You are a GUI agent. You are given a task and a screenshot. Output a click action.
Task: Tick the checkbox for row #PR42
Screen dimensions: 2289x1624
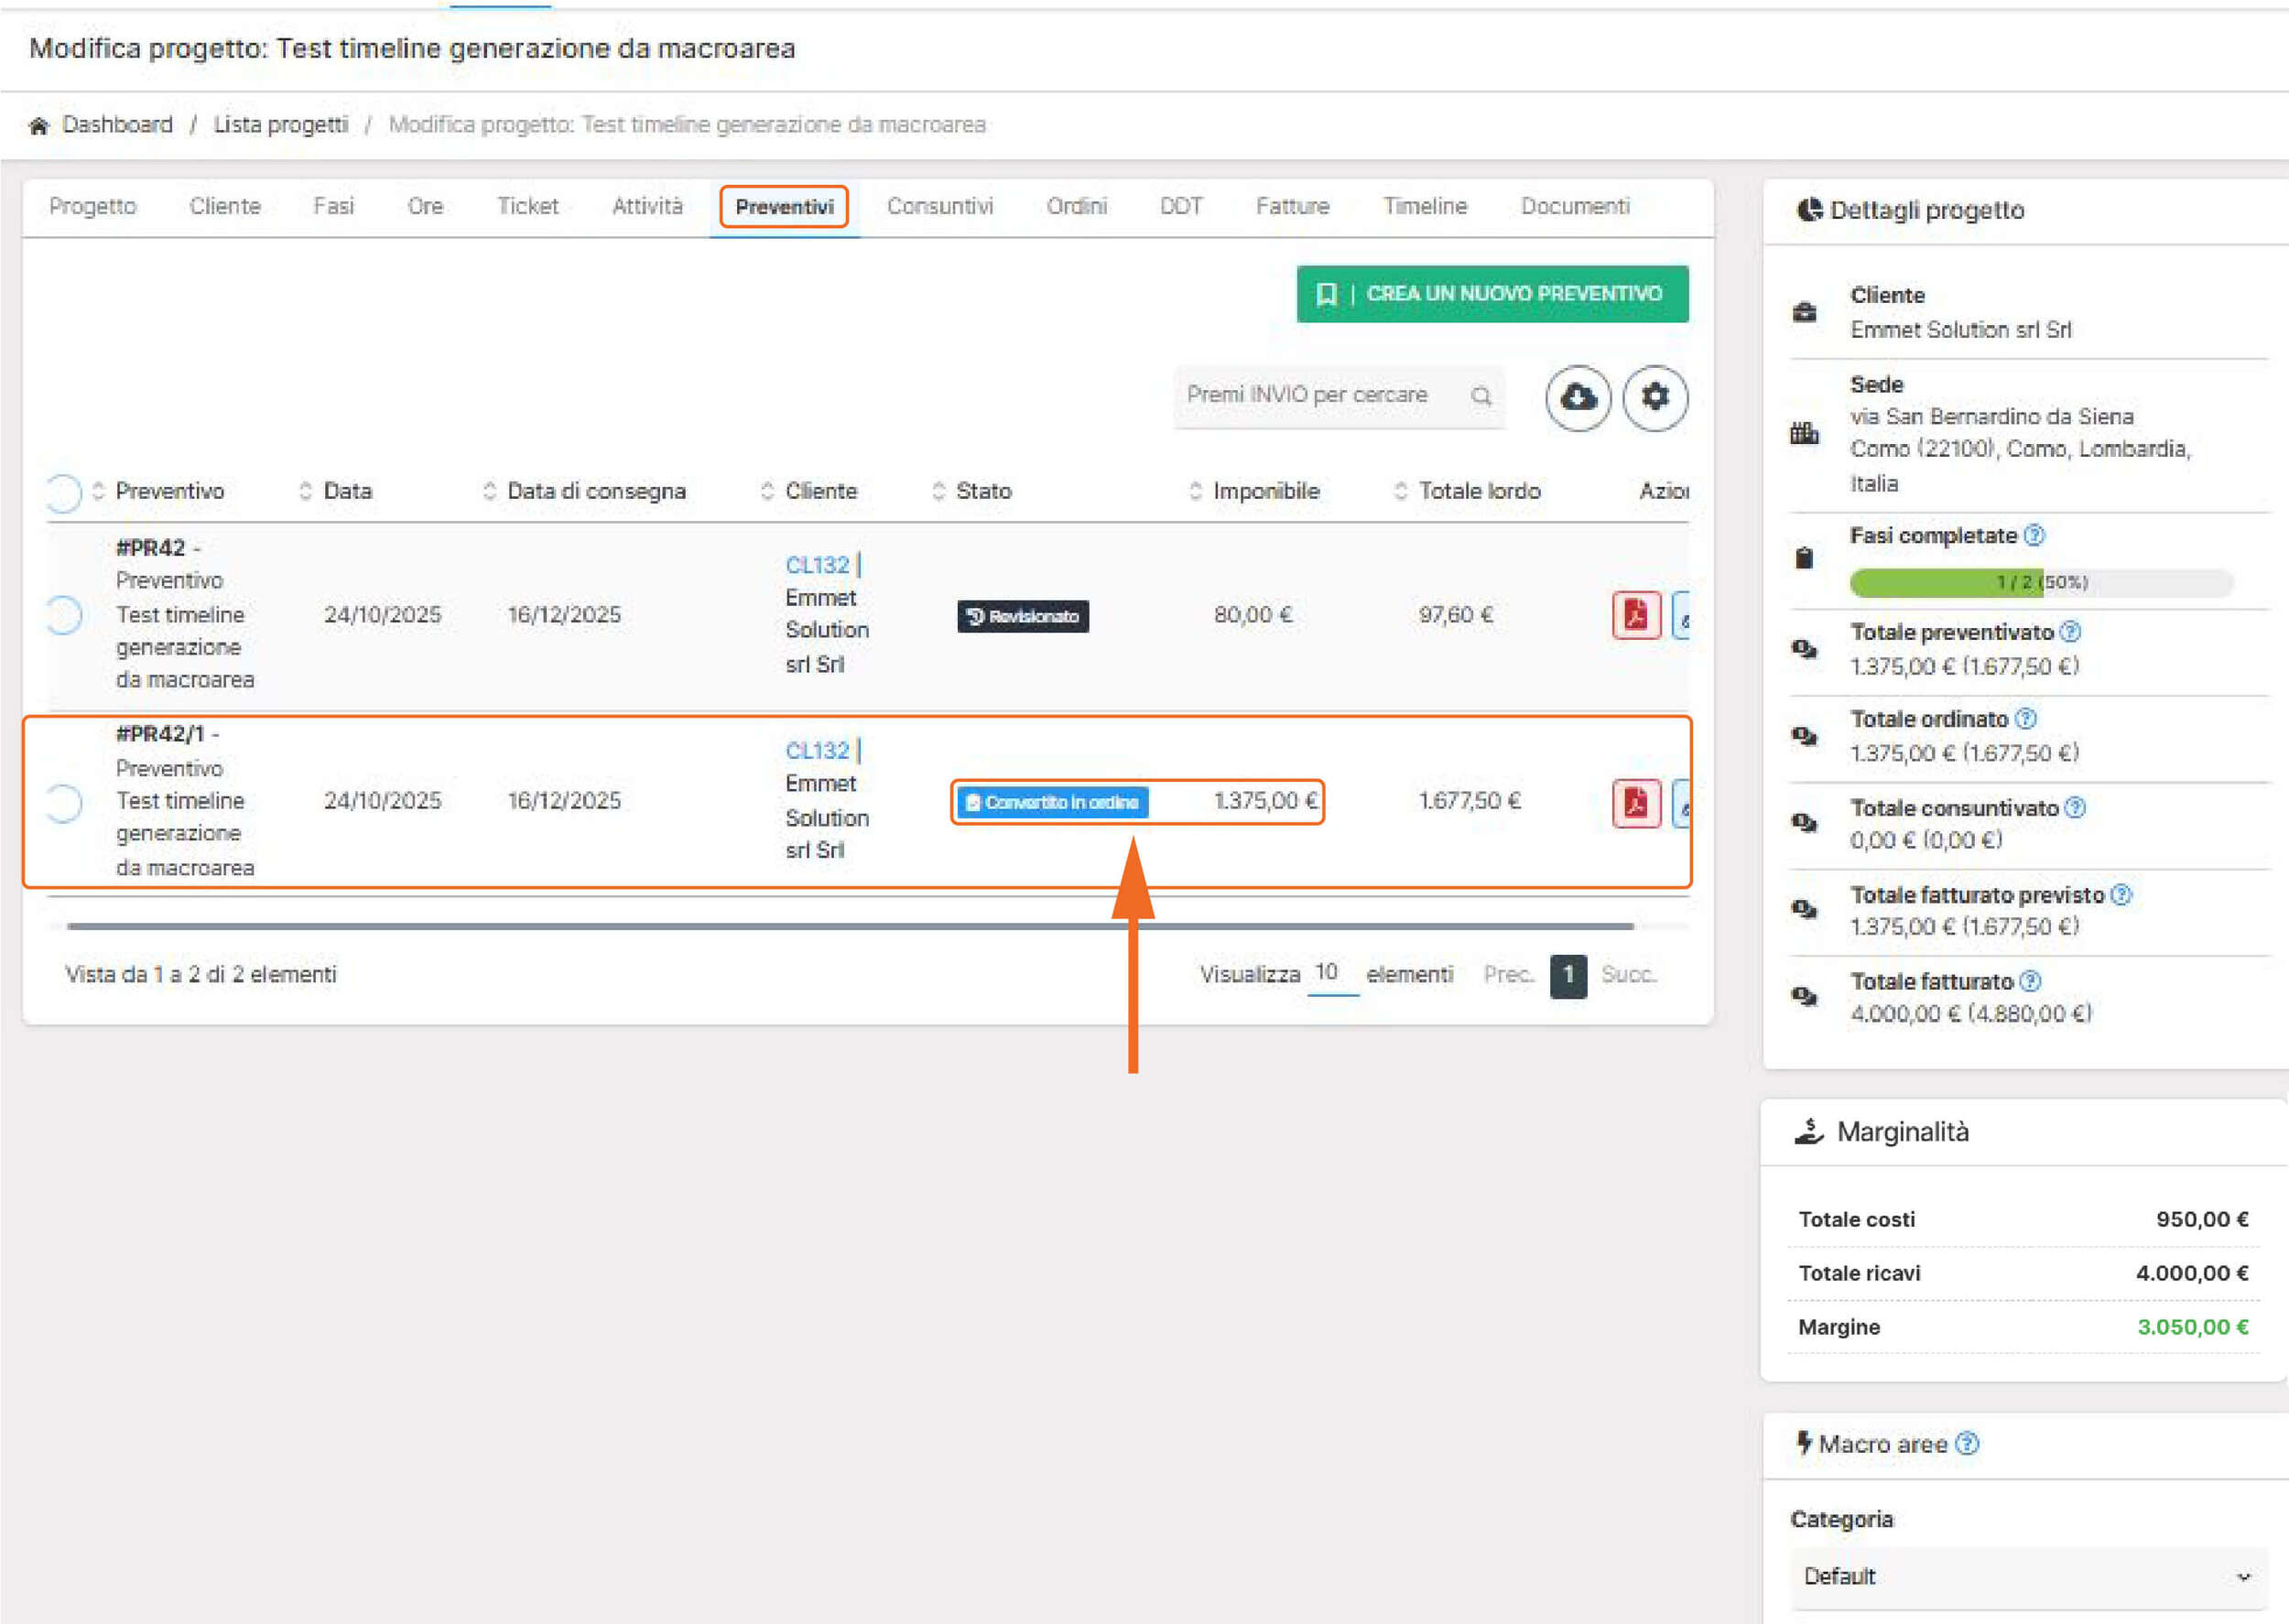coord(62,615)
